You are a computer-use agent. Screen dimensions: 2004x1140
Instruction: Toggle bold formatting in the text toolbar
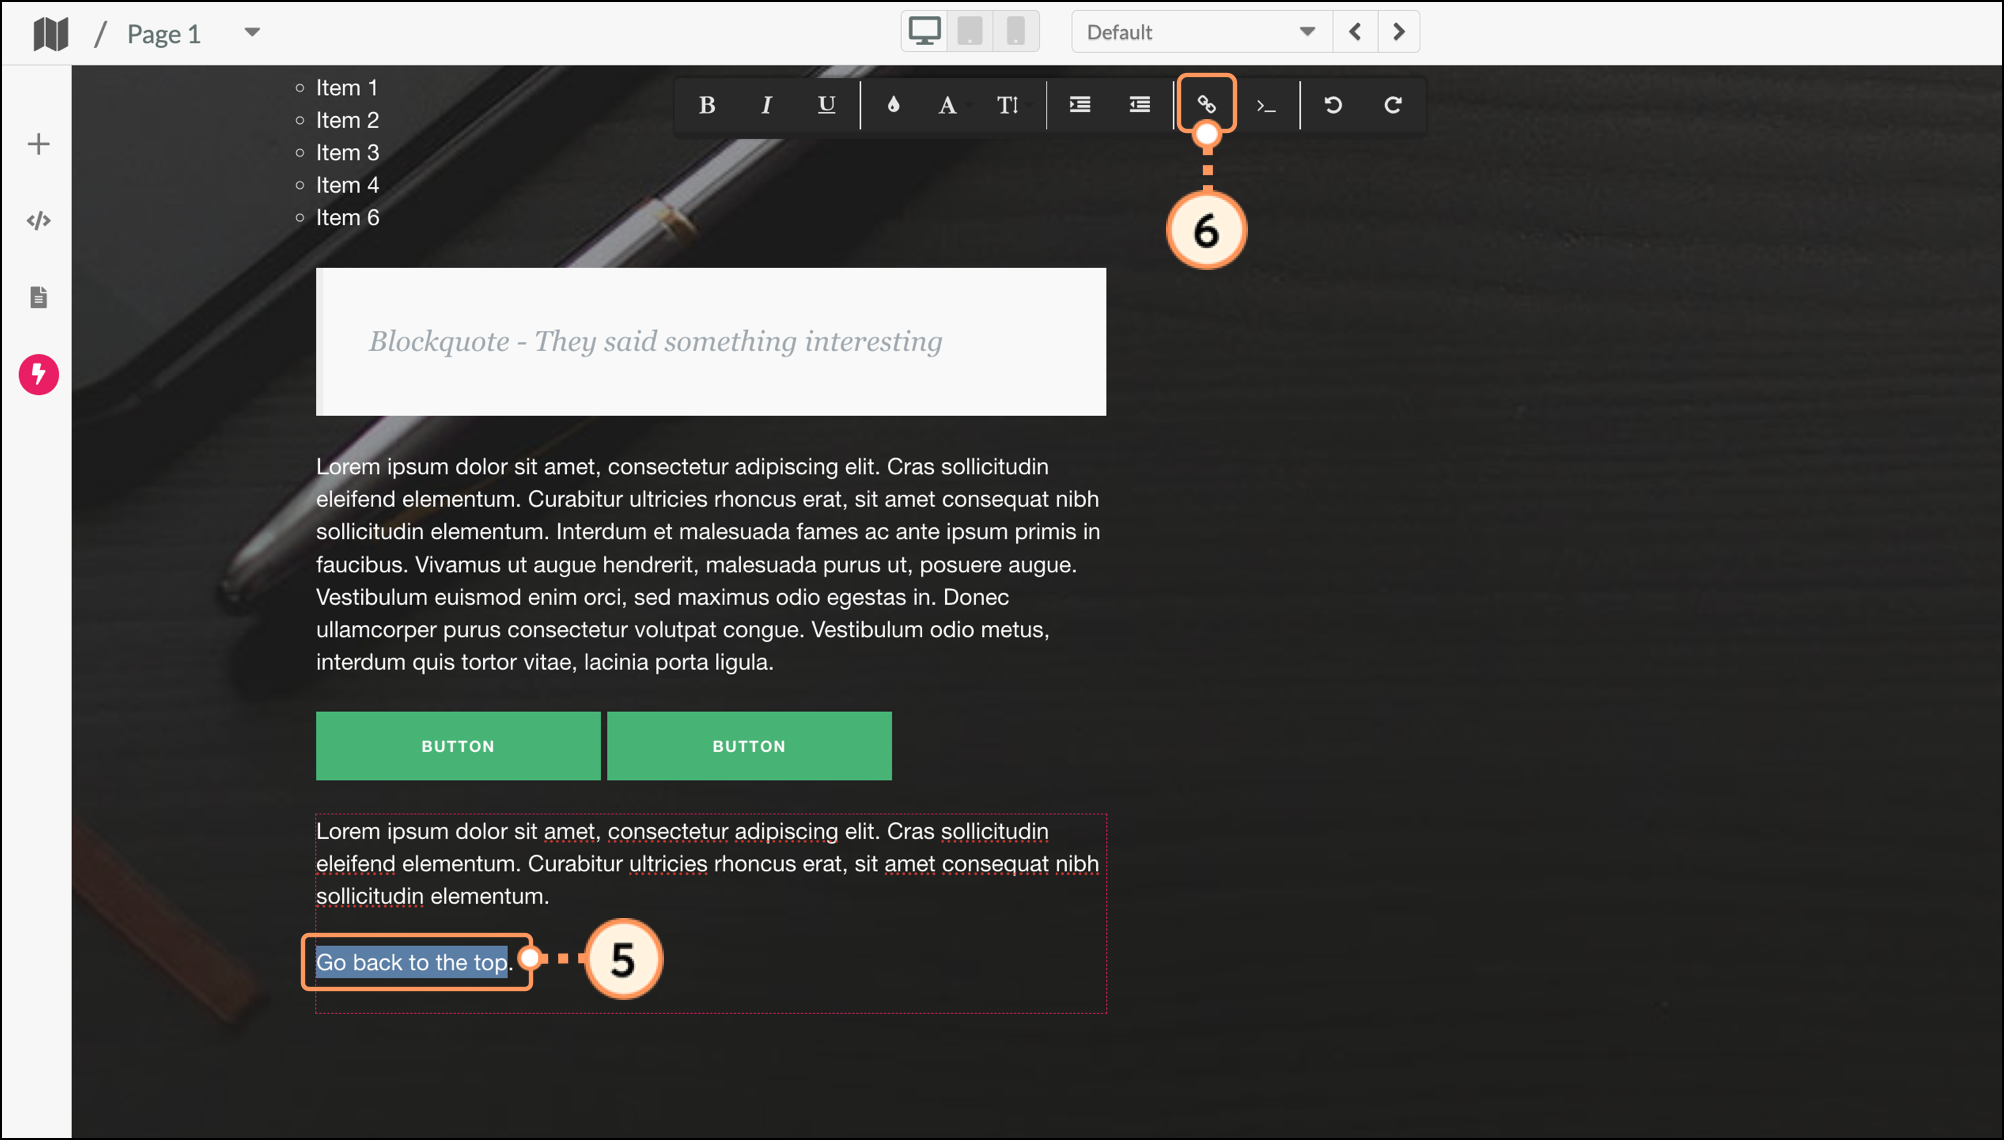707,105
